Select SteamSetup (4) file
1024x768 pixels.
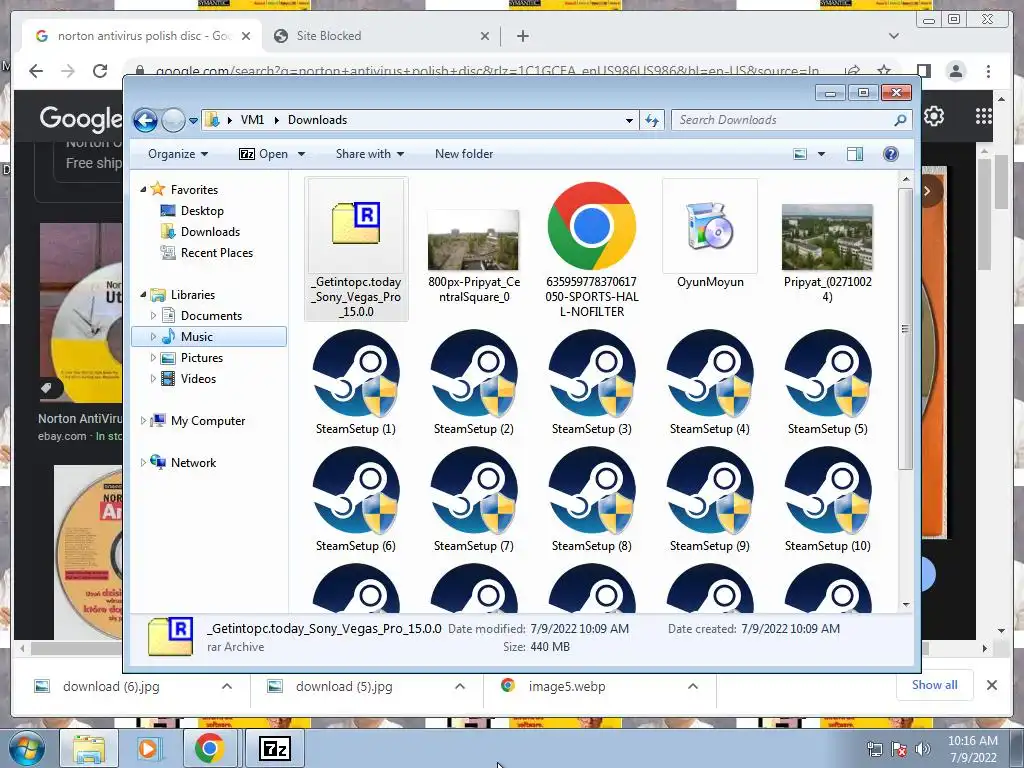(710, 382)
